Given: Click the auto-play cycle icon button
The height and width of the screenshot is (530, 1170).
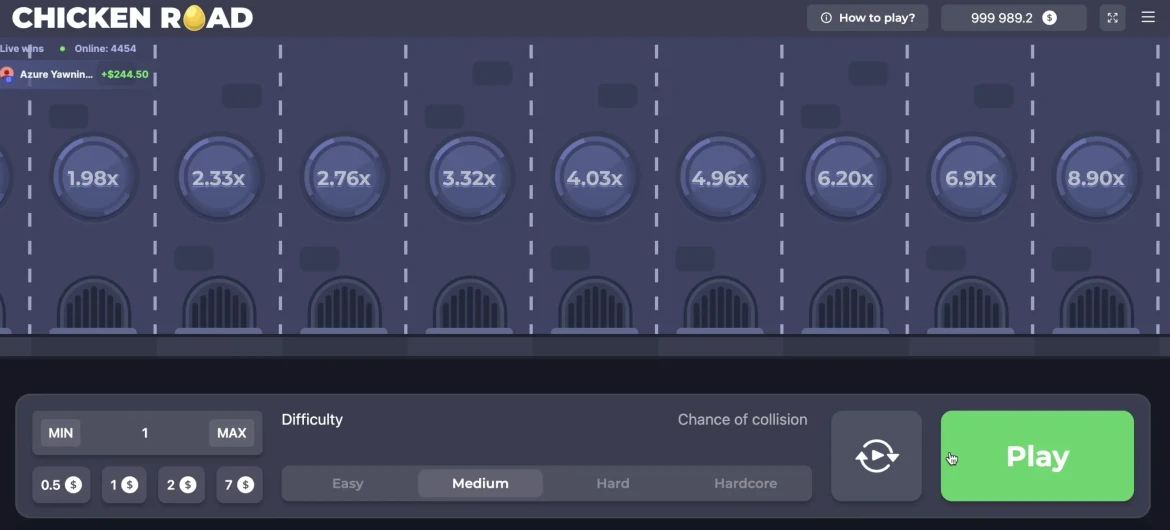Looking at the screenshot, I should tap(877, 456).
